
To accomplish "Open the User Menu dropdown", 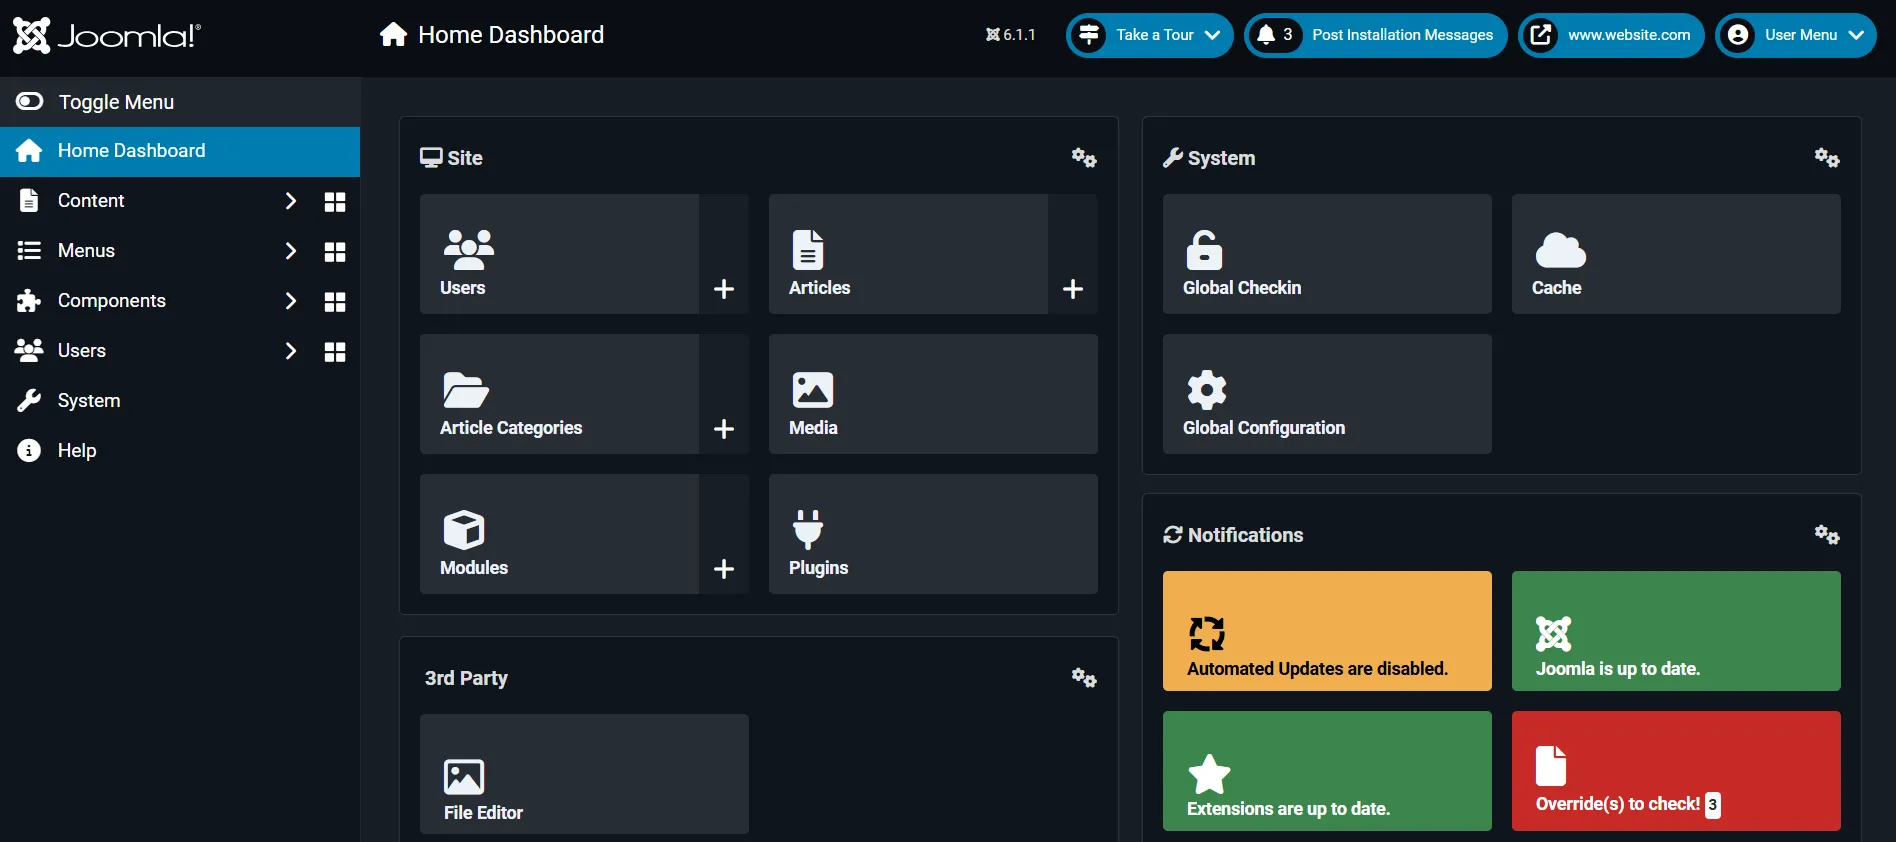I will (1796, 35).
